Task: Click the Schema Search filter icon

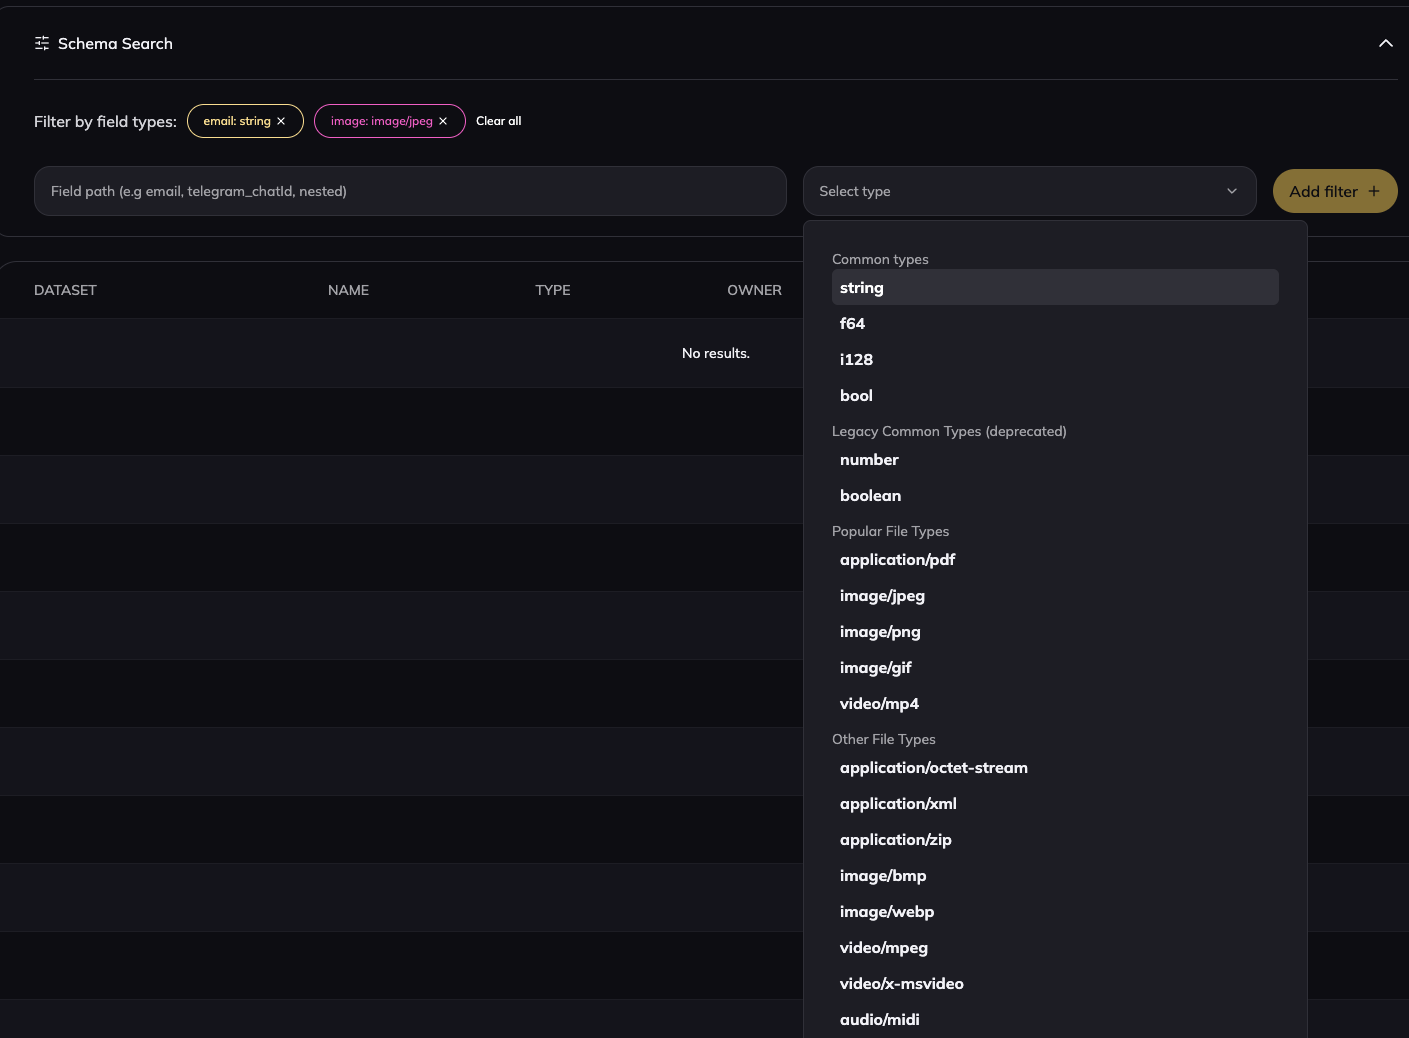Action: [x=41, y=43]
